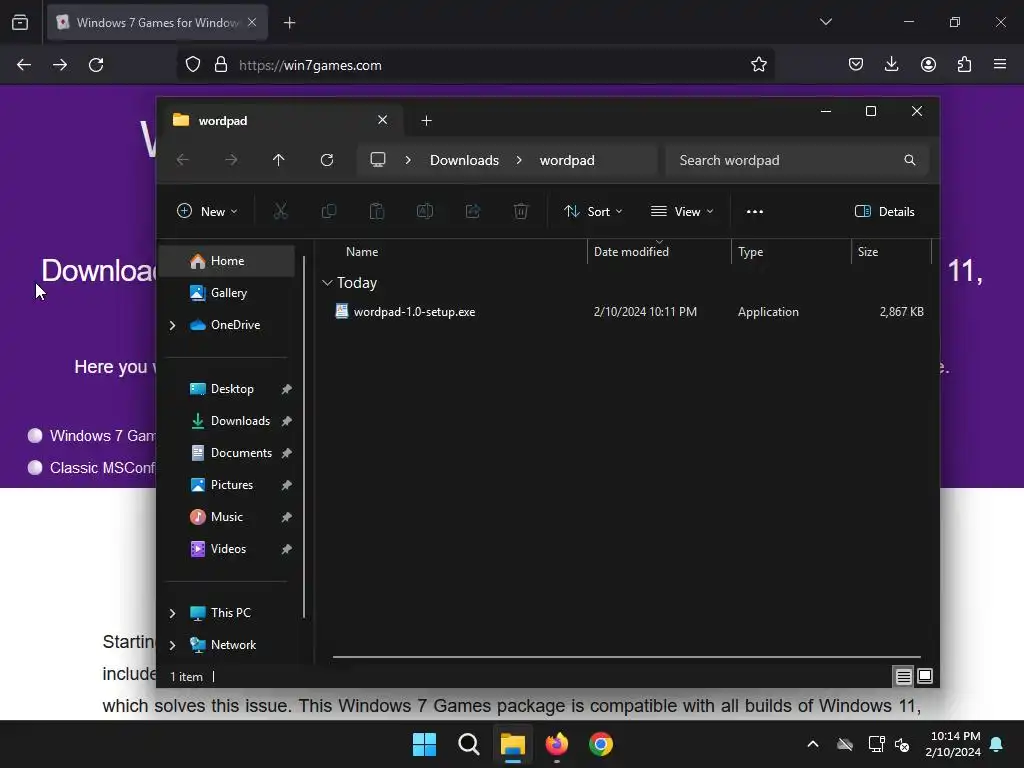Add a new tab in File Explorer
This screenshot has width=1024, height=768.
click(x=426, y=120)
